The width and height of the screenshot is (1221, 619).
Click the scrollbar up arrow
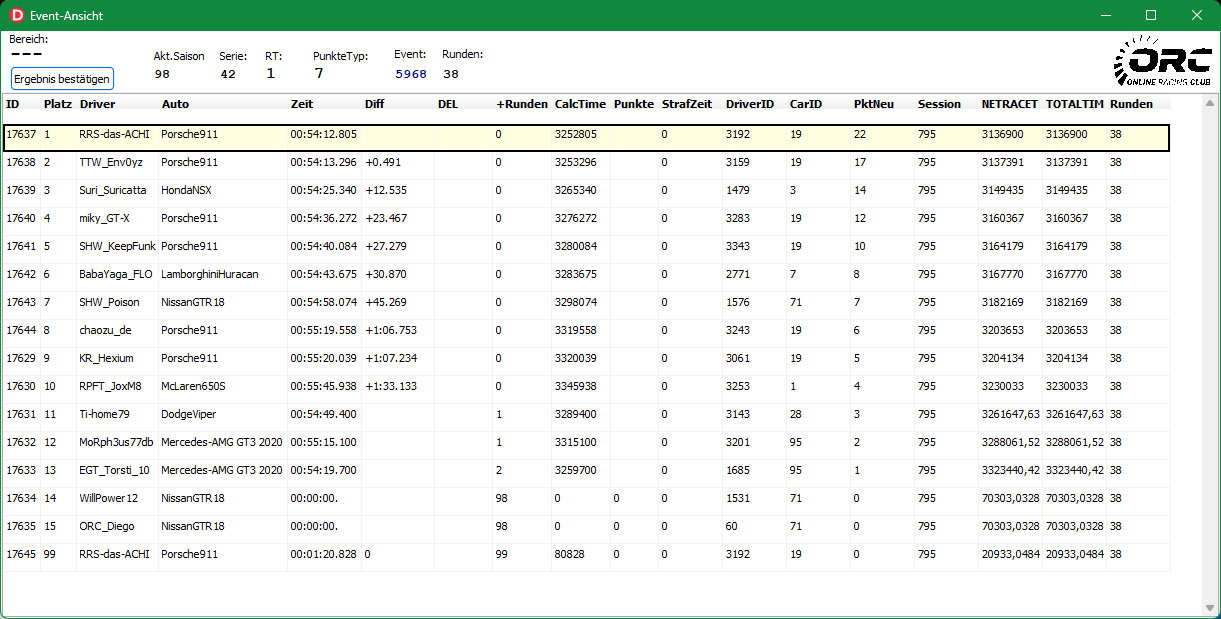1210,104
